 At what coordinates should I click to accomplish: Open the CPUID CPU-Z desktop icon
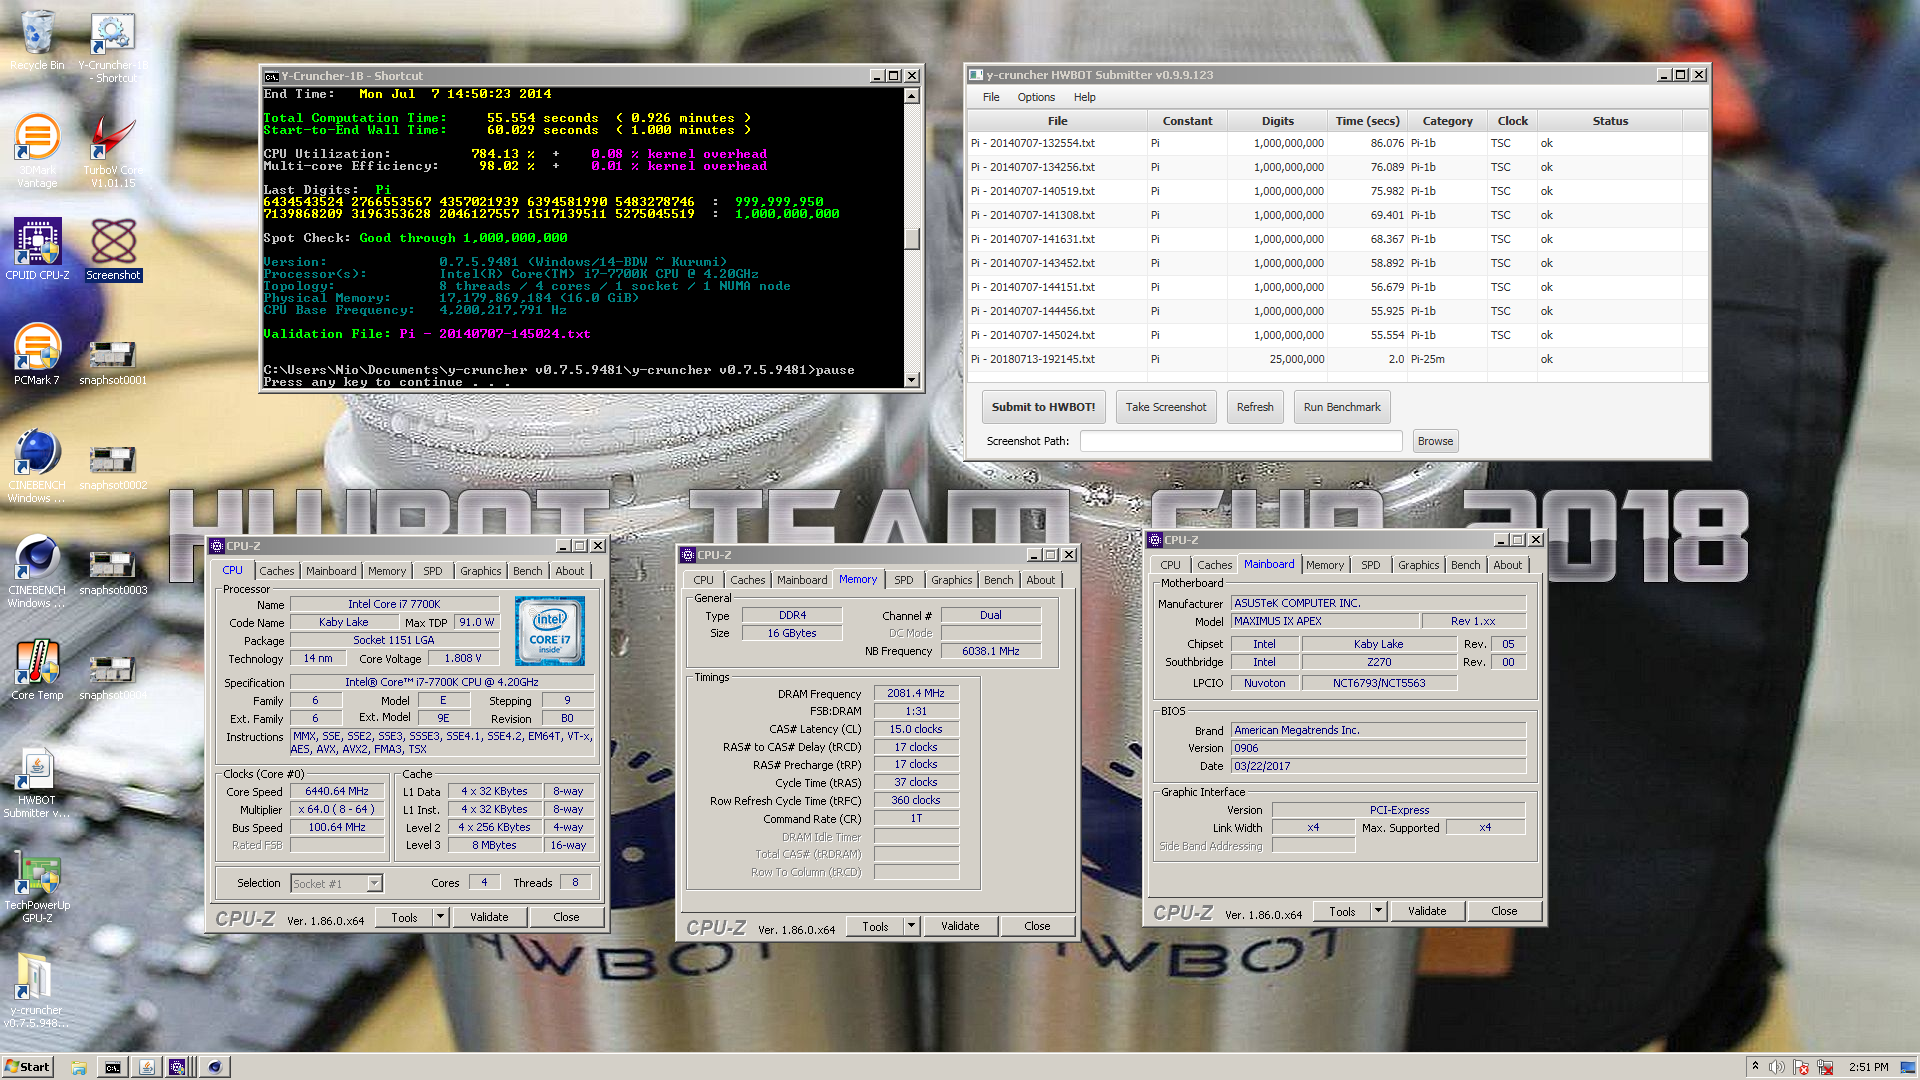coord(37,249)
